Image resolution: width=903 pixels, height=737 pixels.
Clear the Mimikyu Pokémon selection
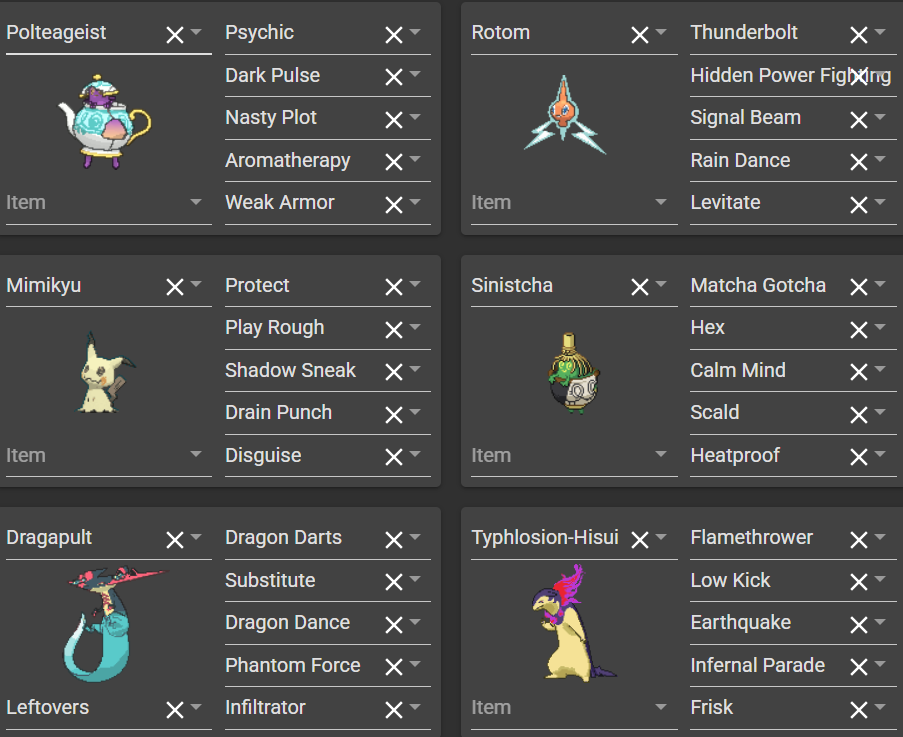coord(175,287)
